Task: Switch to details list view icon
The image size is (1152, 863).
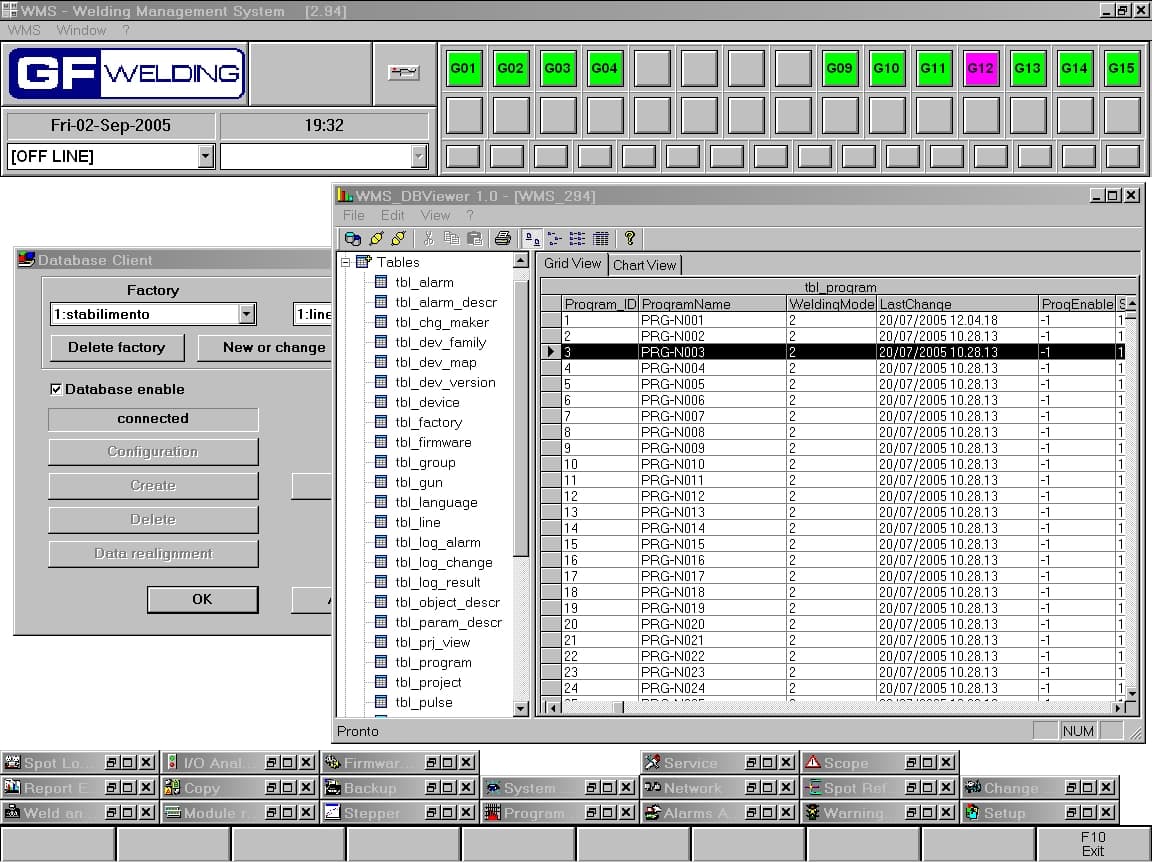Action: coord(600,238)
